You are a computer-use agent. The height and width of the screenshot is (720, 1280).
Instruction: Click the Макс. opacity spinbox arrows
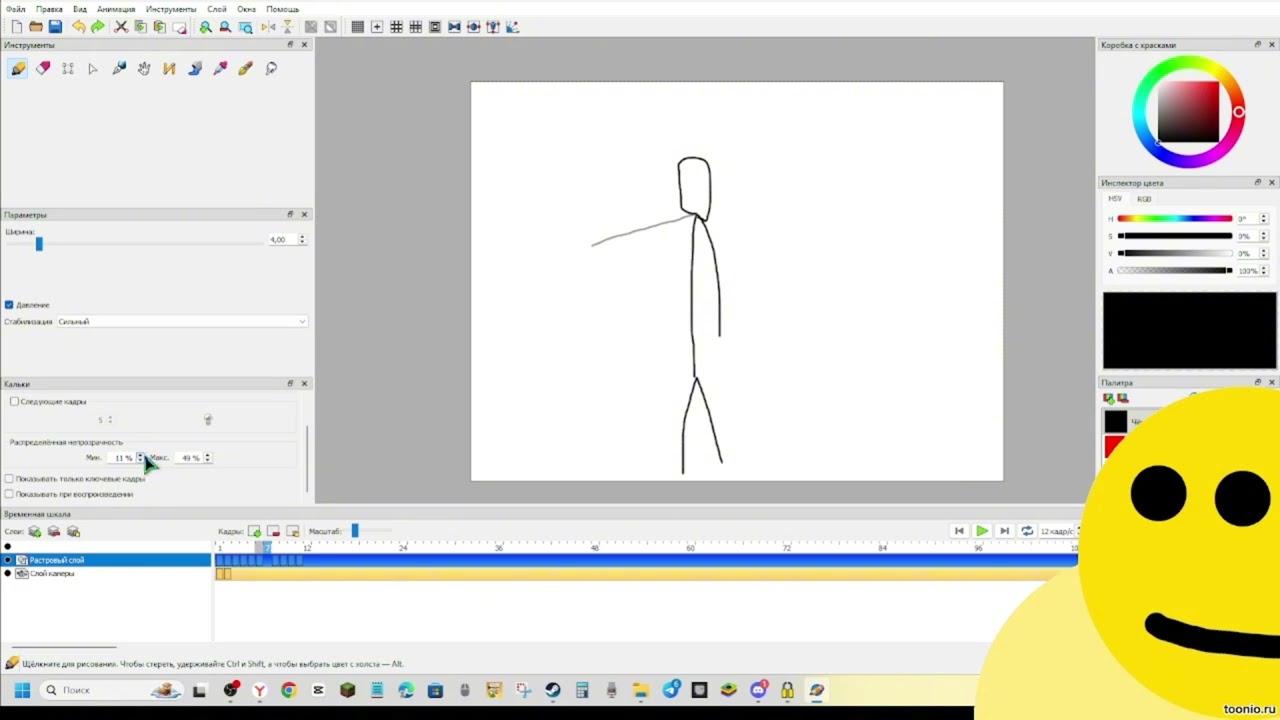click(207, 458)
